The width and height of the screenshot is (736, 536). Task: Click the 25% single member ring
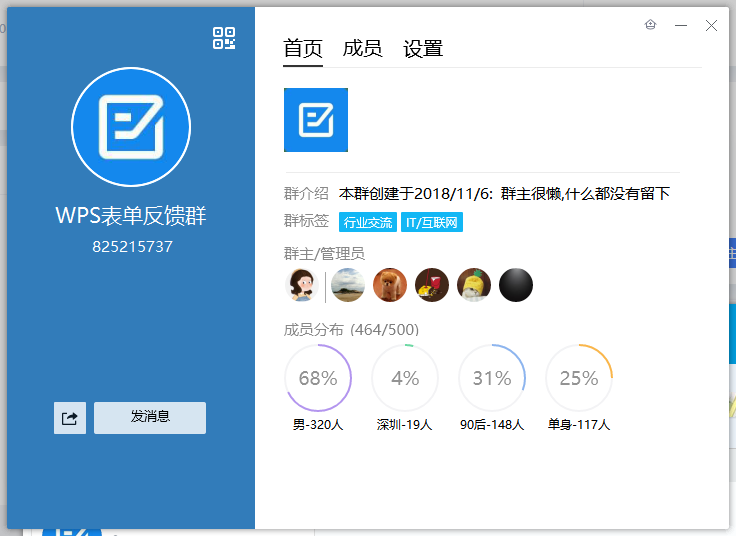coord(579,378)
